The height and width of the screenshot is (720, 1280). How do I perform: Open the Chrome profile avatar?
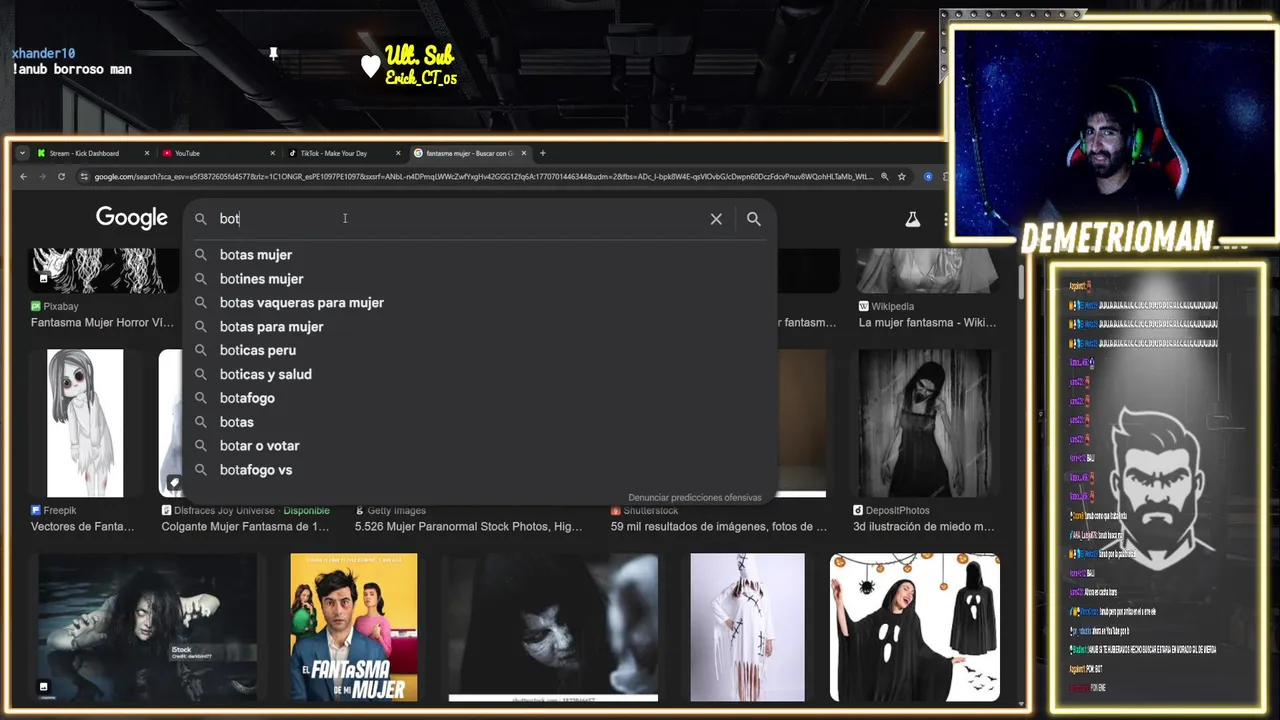point(928,177)
